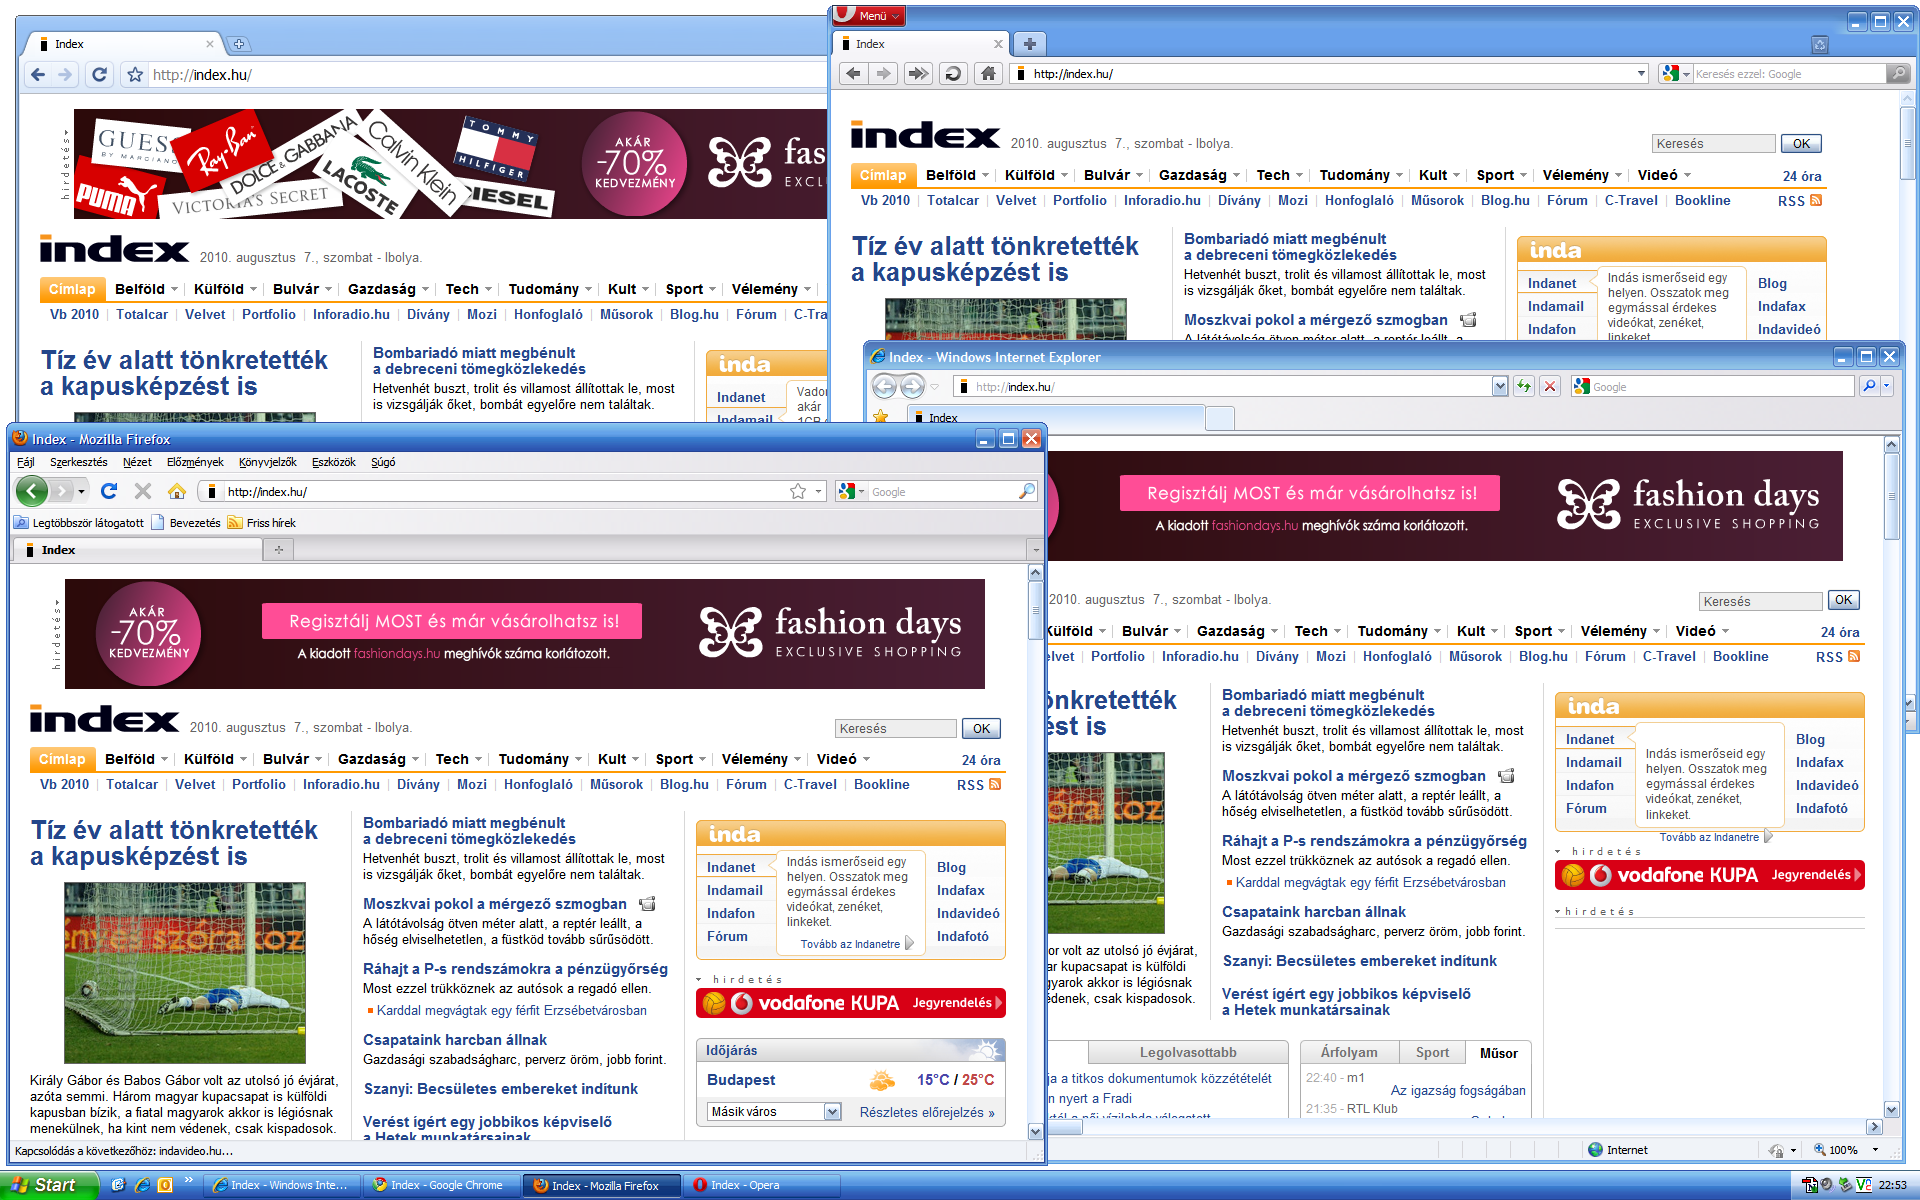This screenshot has width=1920, height=1200.
Task: Click Részletes előrejelzés link
Action: (927, 1112)
